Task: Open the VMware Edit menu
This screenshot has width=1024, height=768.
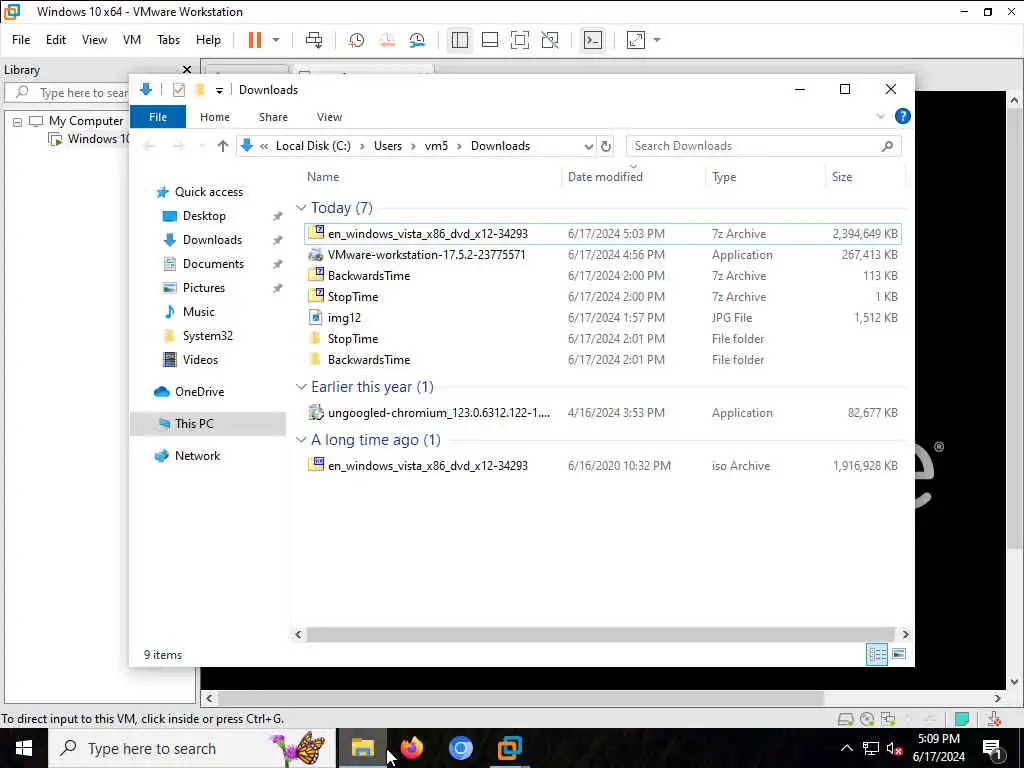Action: pyautogui.click(x=56, y=40)
